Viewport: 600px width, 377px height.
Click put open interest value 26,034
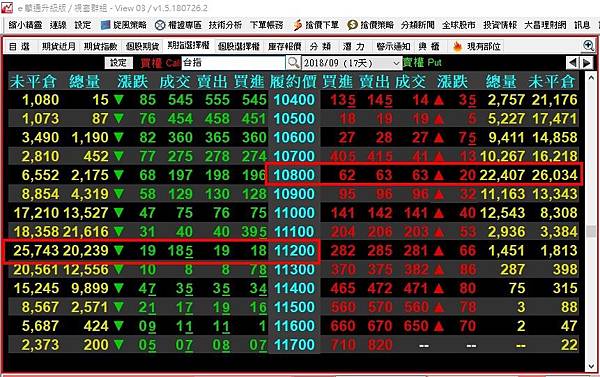[554, 175]
